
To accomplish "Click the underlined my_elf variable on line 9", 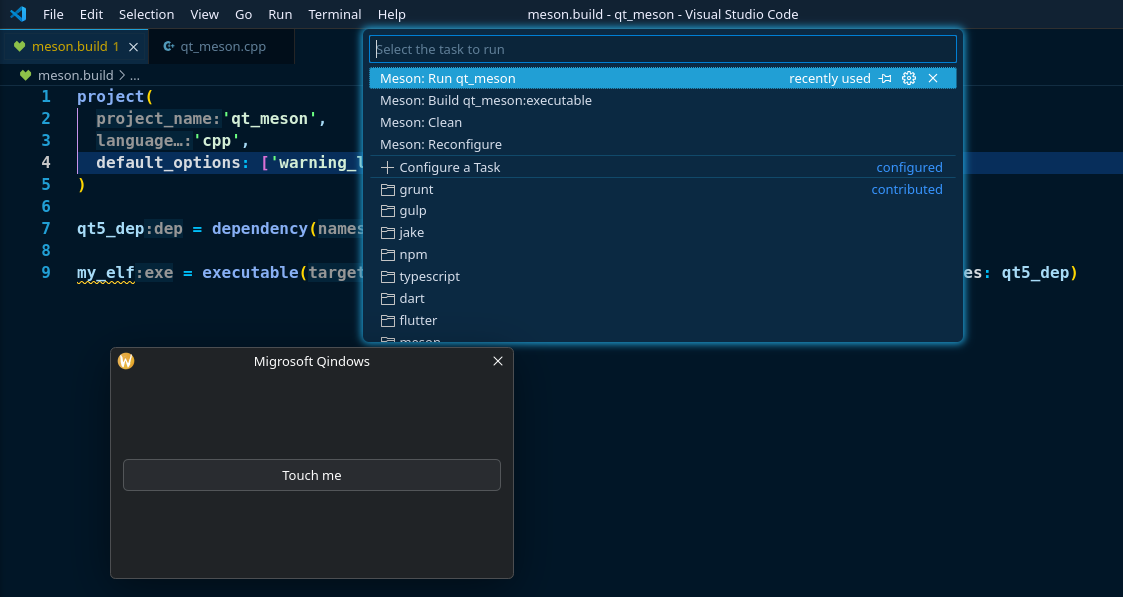I will [x=106, y=273].
